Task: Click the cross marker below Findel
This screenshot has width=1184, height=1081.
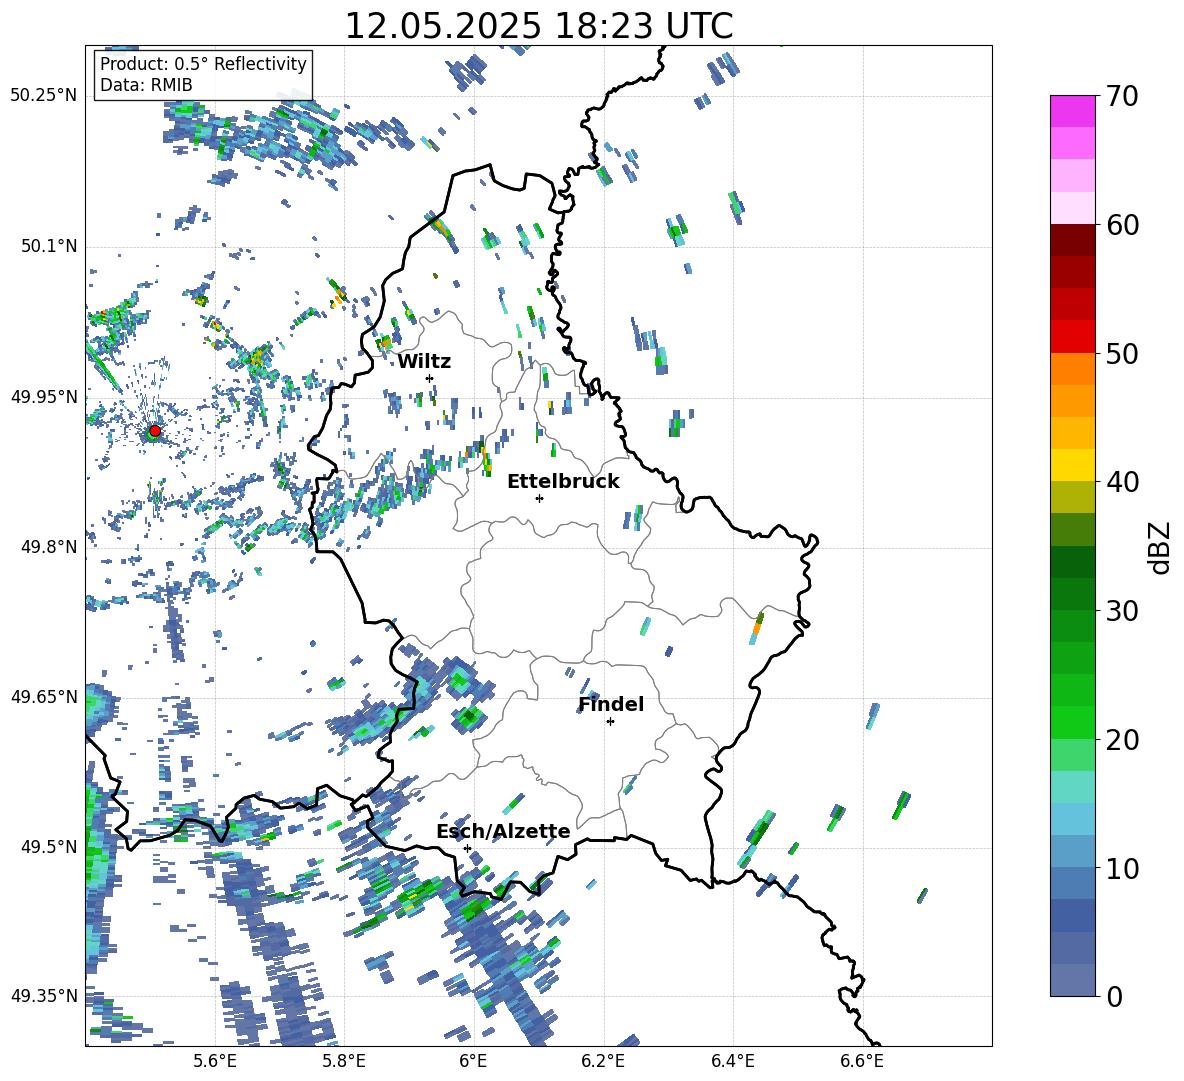Action: [610, 722]
